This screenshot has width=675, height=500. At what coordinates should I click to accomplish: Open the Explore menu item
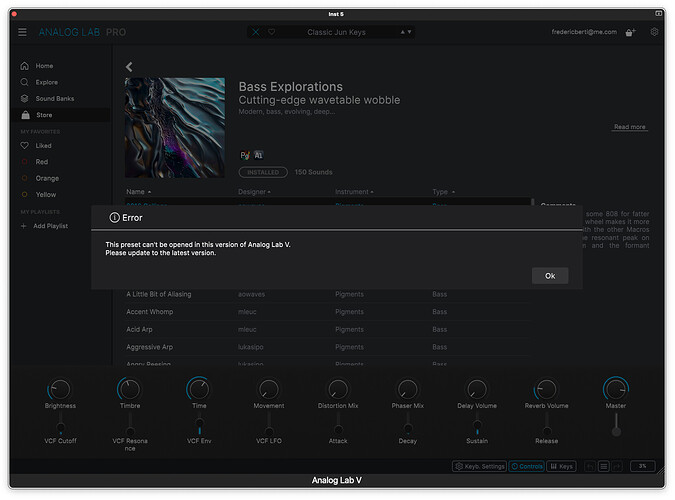coord(46,82)
